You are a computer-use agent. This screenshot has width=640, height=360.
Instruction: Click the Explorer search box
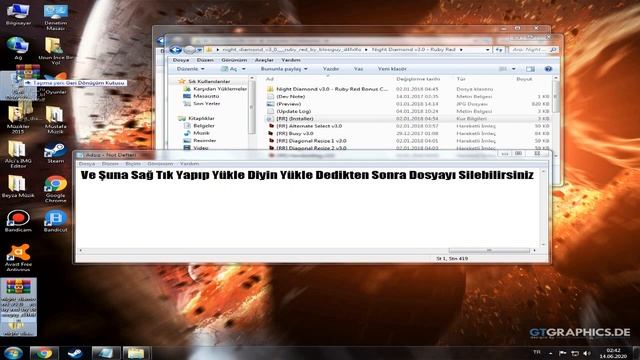click(x=533, y=50)
